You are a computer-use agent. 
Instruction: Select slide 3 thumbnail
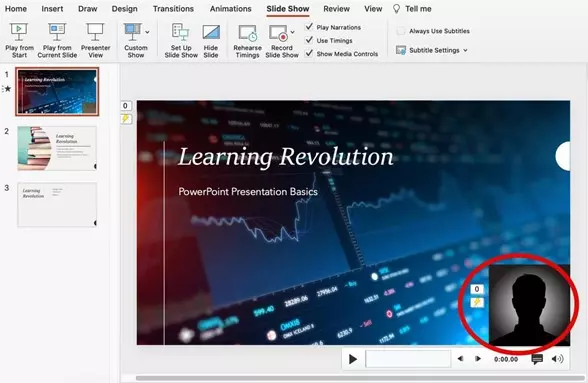[x=57, y=204]
